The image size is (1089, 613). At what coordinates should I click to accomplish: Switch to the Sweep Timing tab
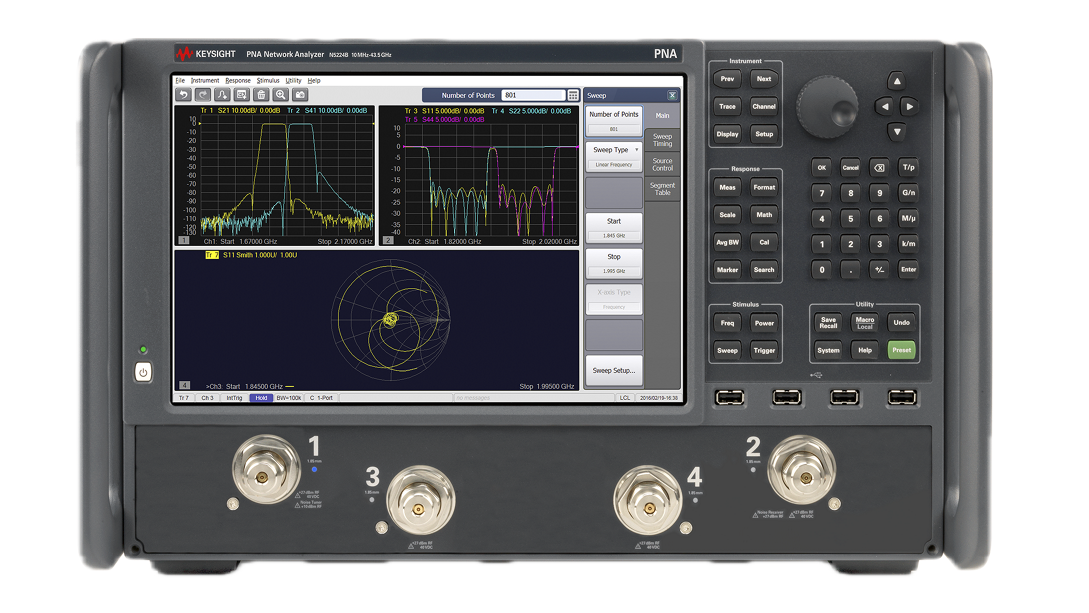click(663, 140)
